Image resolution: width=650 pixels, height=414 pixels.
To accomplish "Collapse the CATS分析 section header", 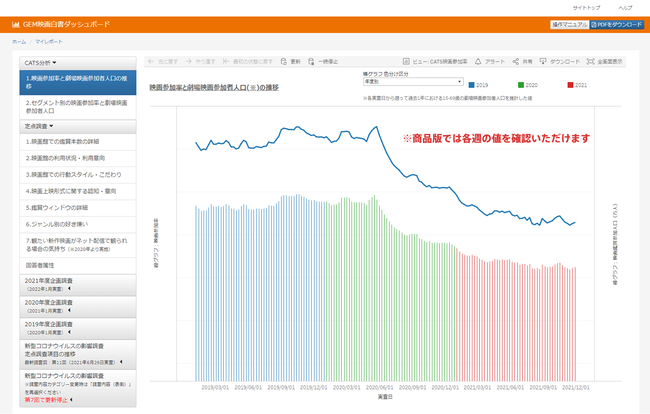I will (38, 62).
